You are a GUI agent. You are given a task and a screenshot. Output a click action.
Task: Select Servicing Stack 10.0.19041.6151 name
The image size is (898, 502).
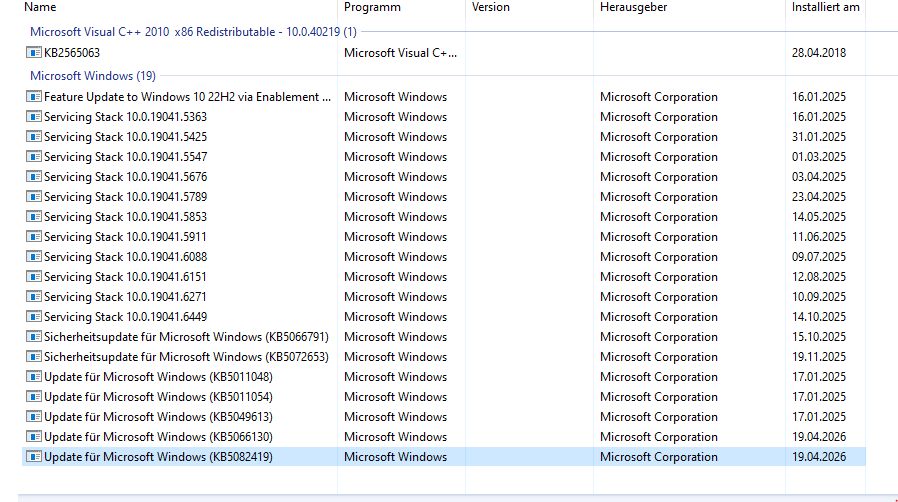point(125,277)
